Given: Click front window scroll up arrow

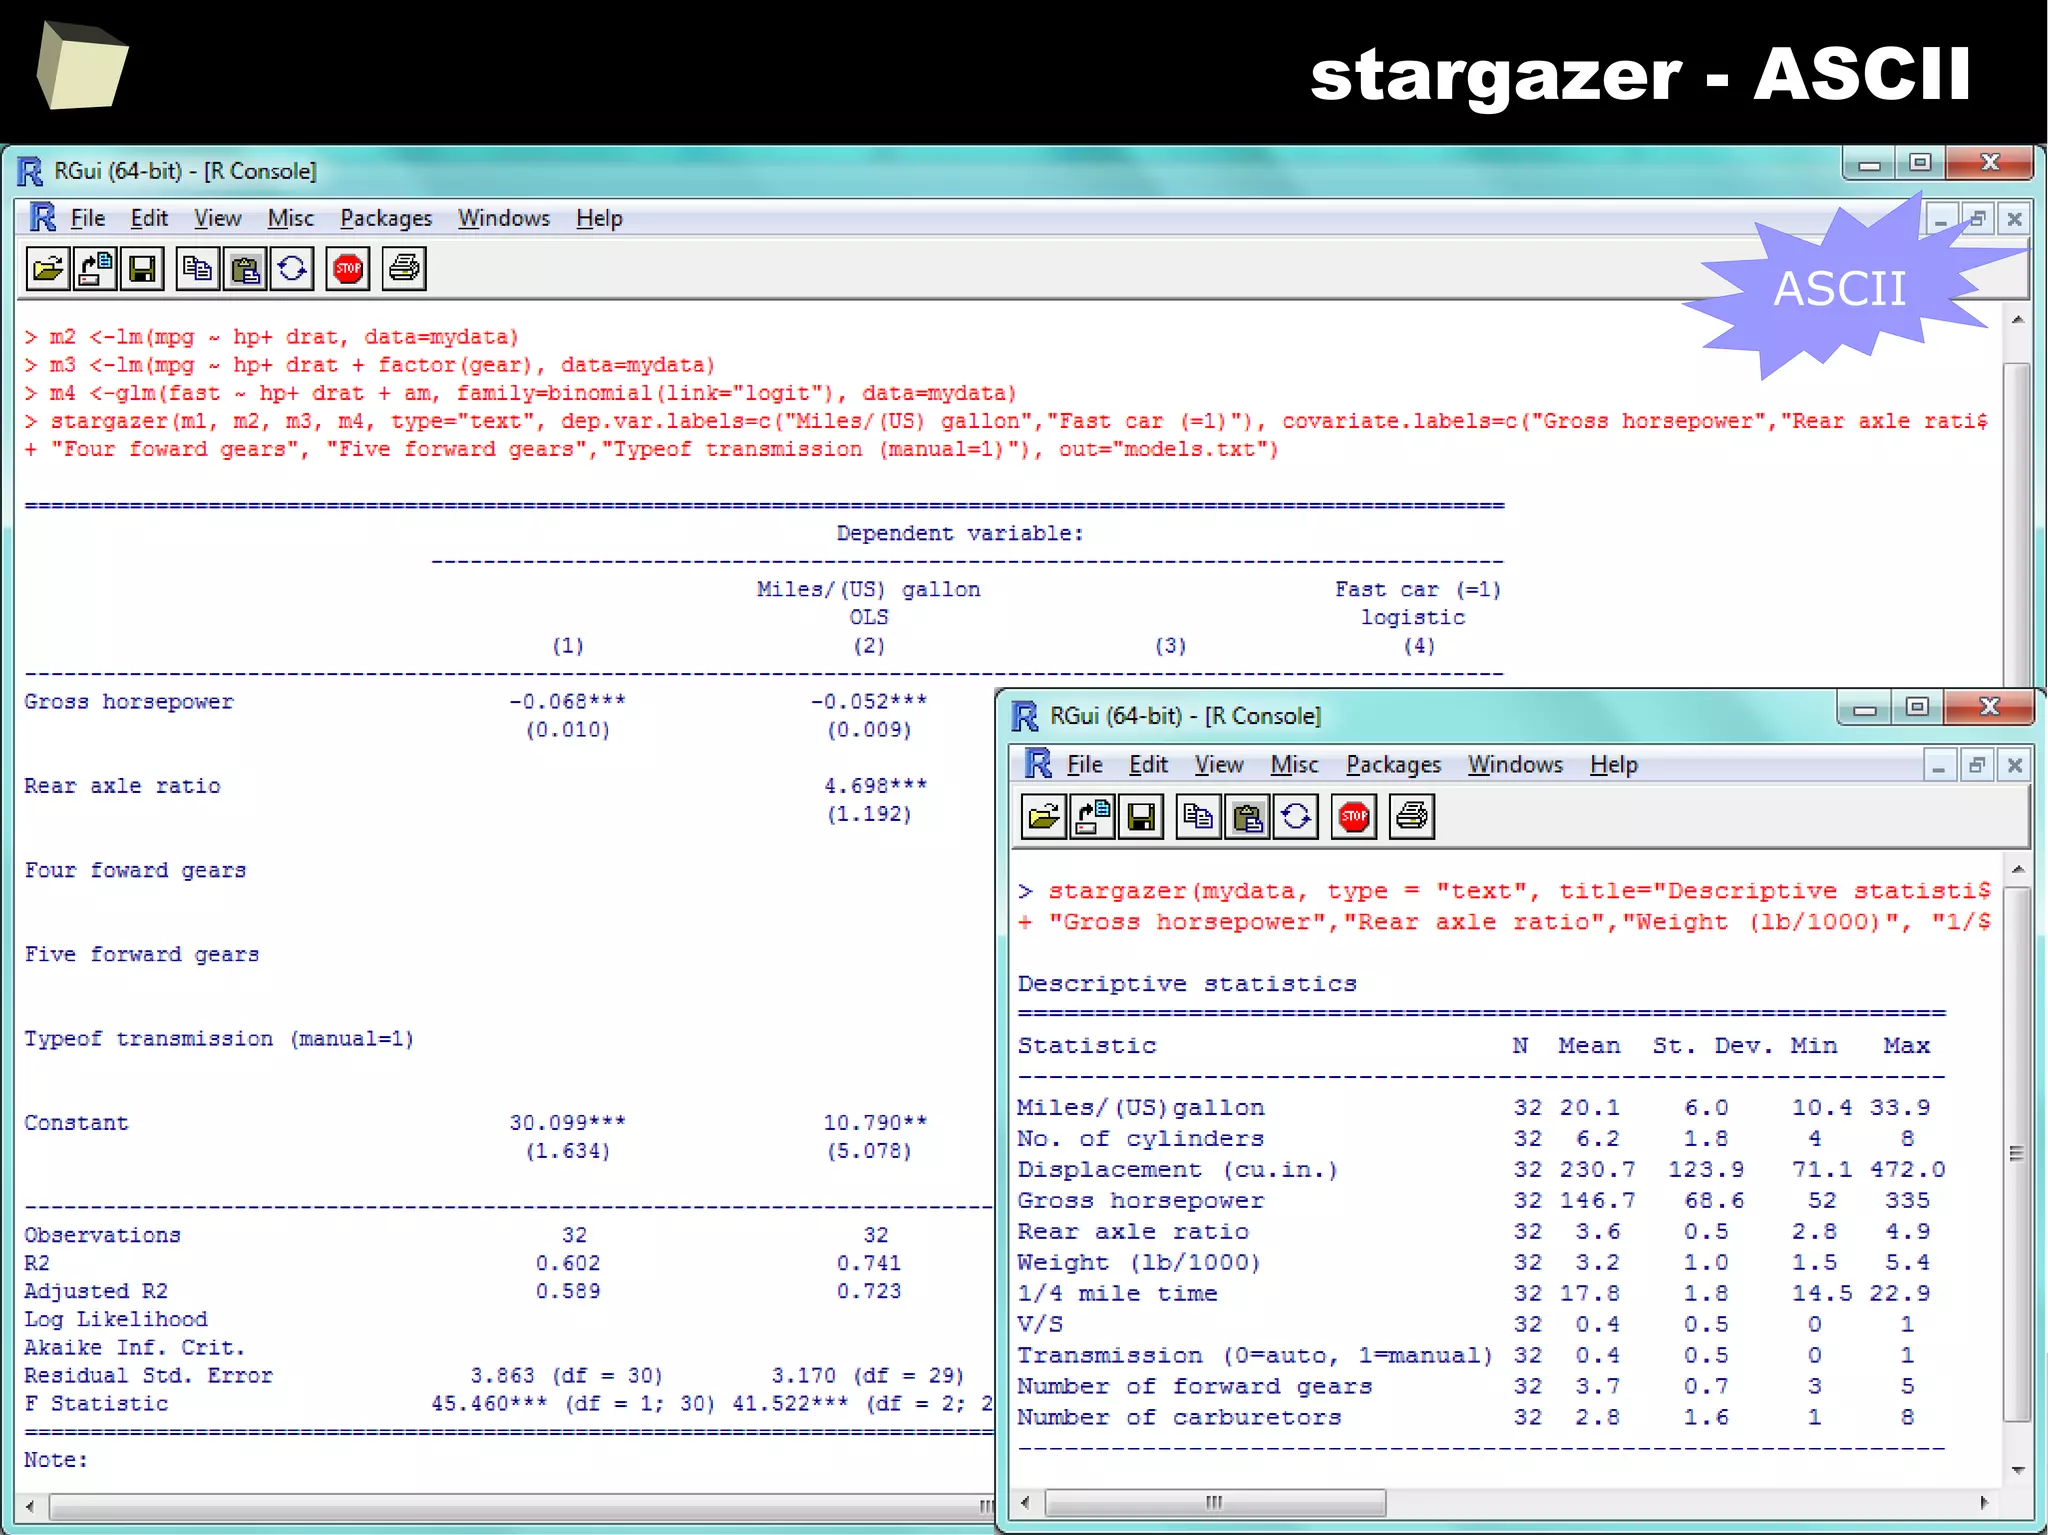Looking at the screenshot, I should pyautogui.click(x=2017, y=869).
